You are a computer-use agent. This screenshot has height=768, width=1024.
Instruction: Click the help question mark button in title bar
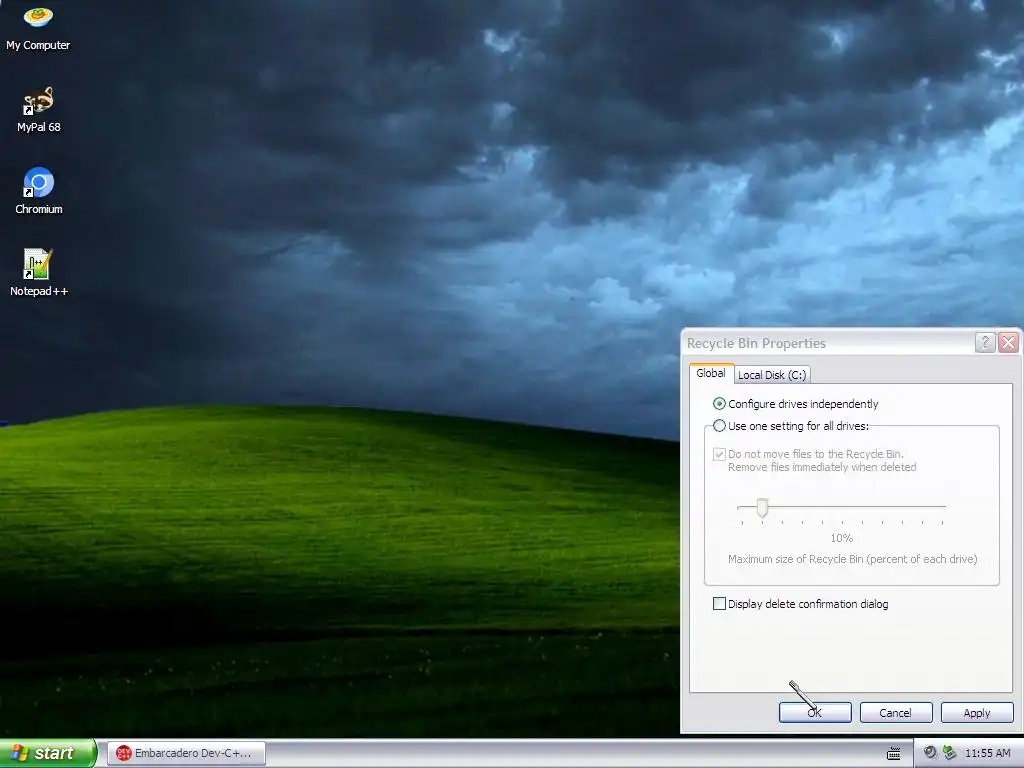pyautogui.click(x=985, y=342)
